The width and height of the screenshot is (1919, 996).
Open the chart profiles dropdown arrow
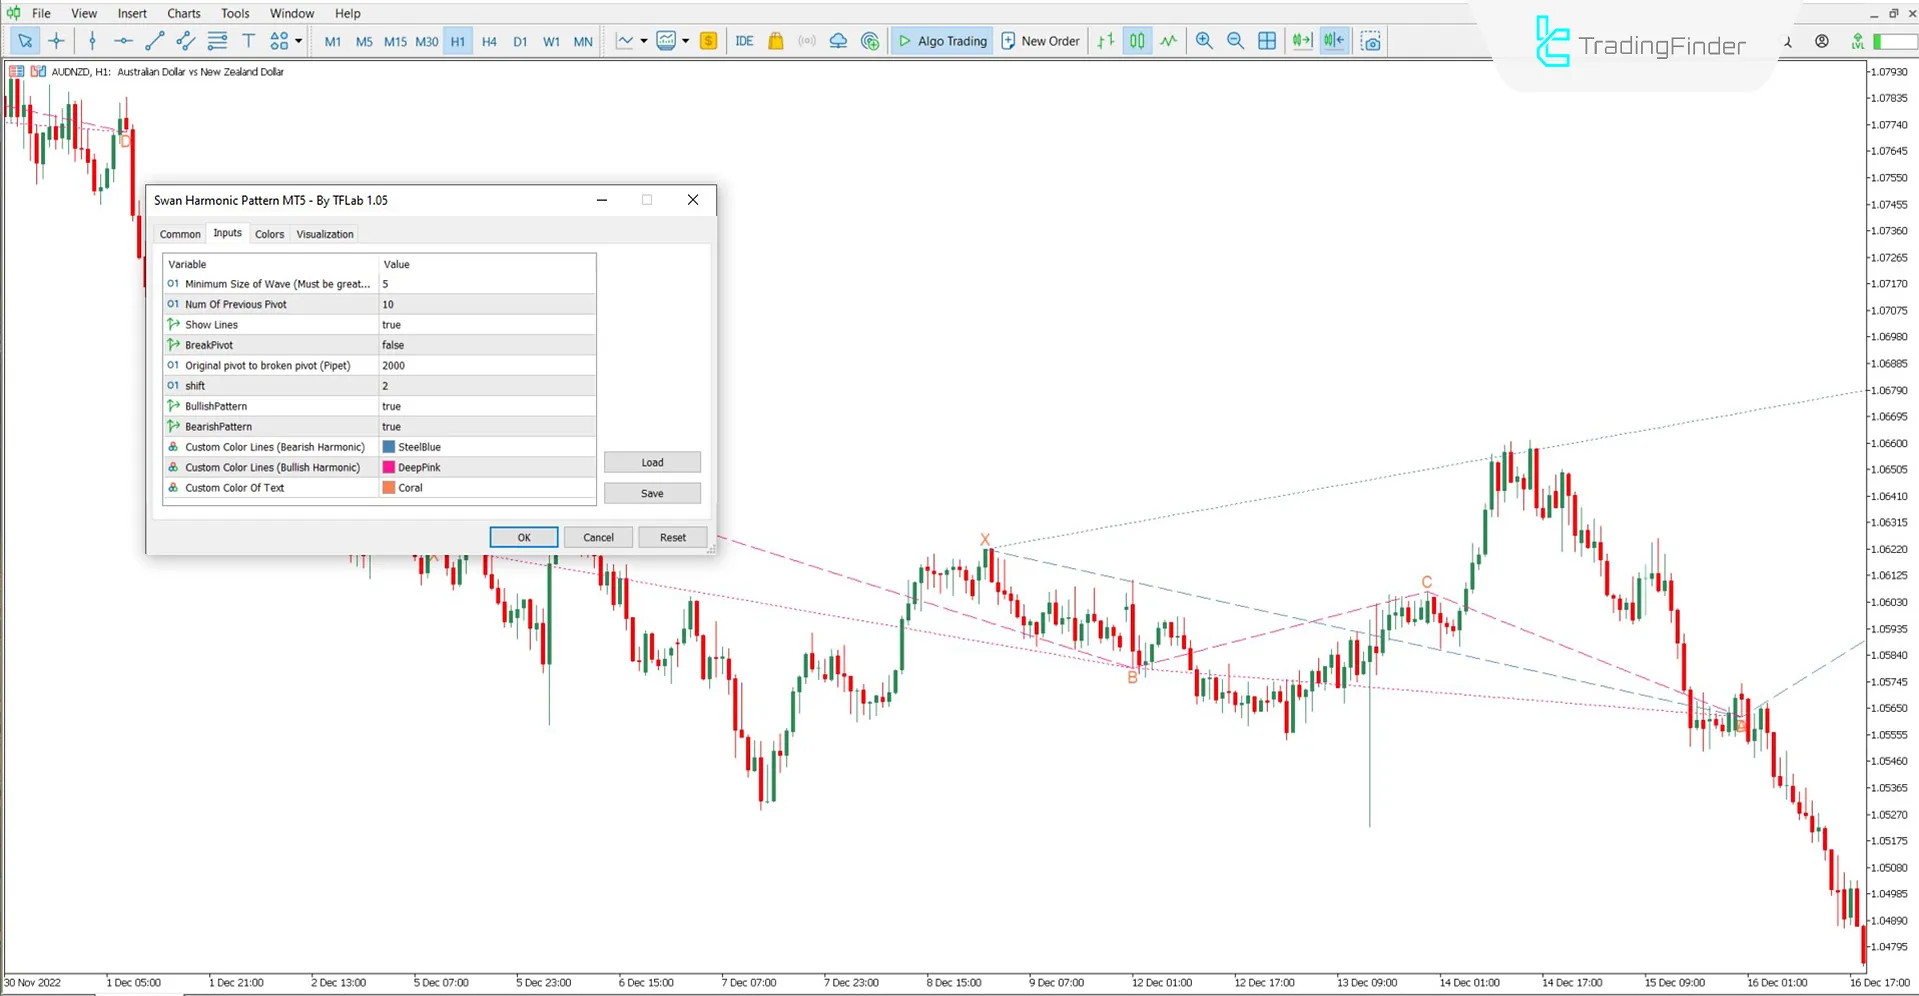click(x=686, y=41)
